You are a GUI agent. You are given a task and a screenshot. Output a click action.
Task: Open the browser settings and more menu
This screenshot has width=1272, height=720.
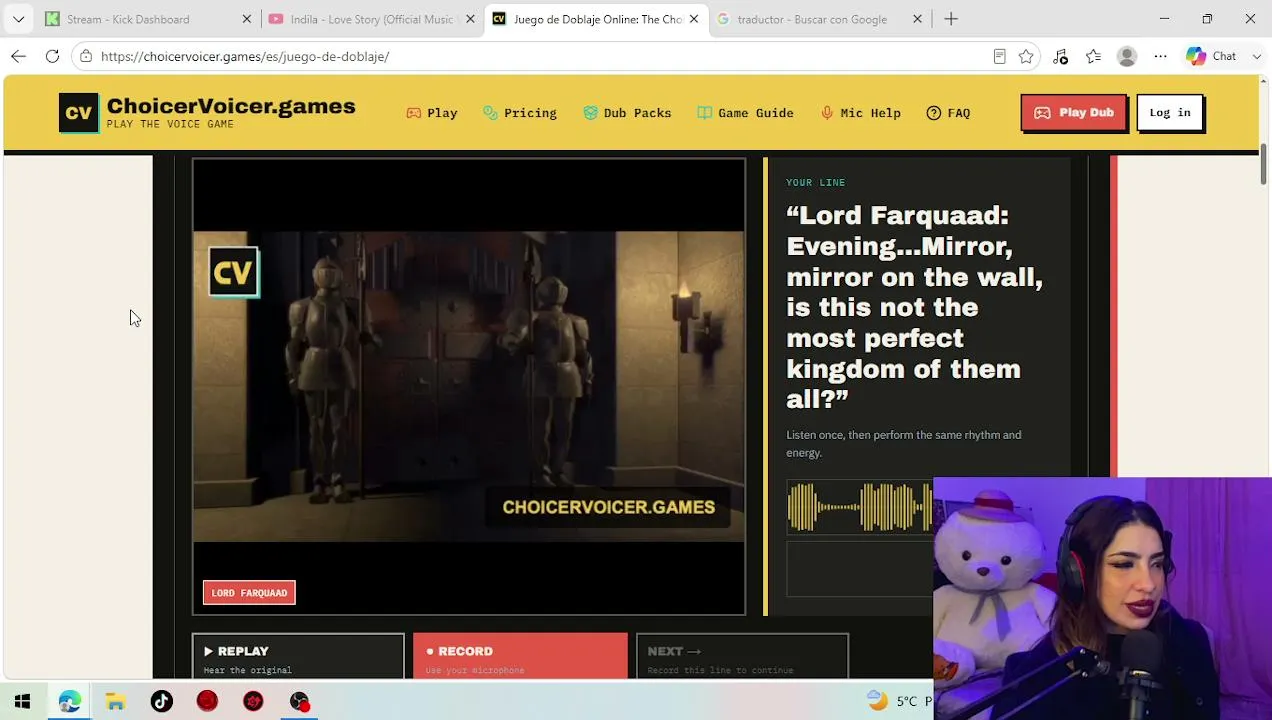(1160, 56)
